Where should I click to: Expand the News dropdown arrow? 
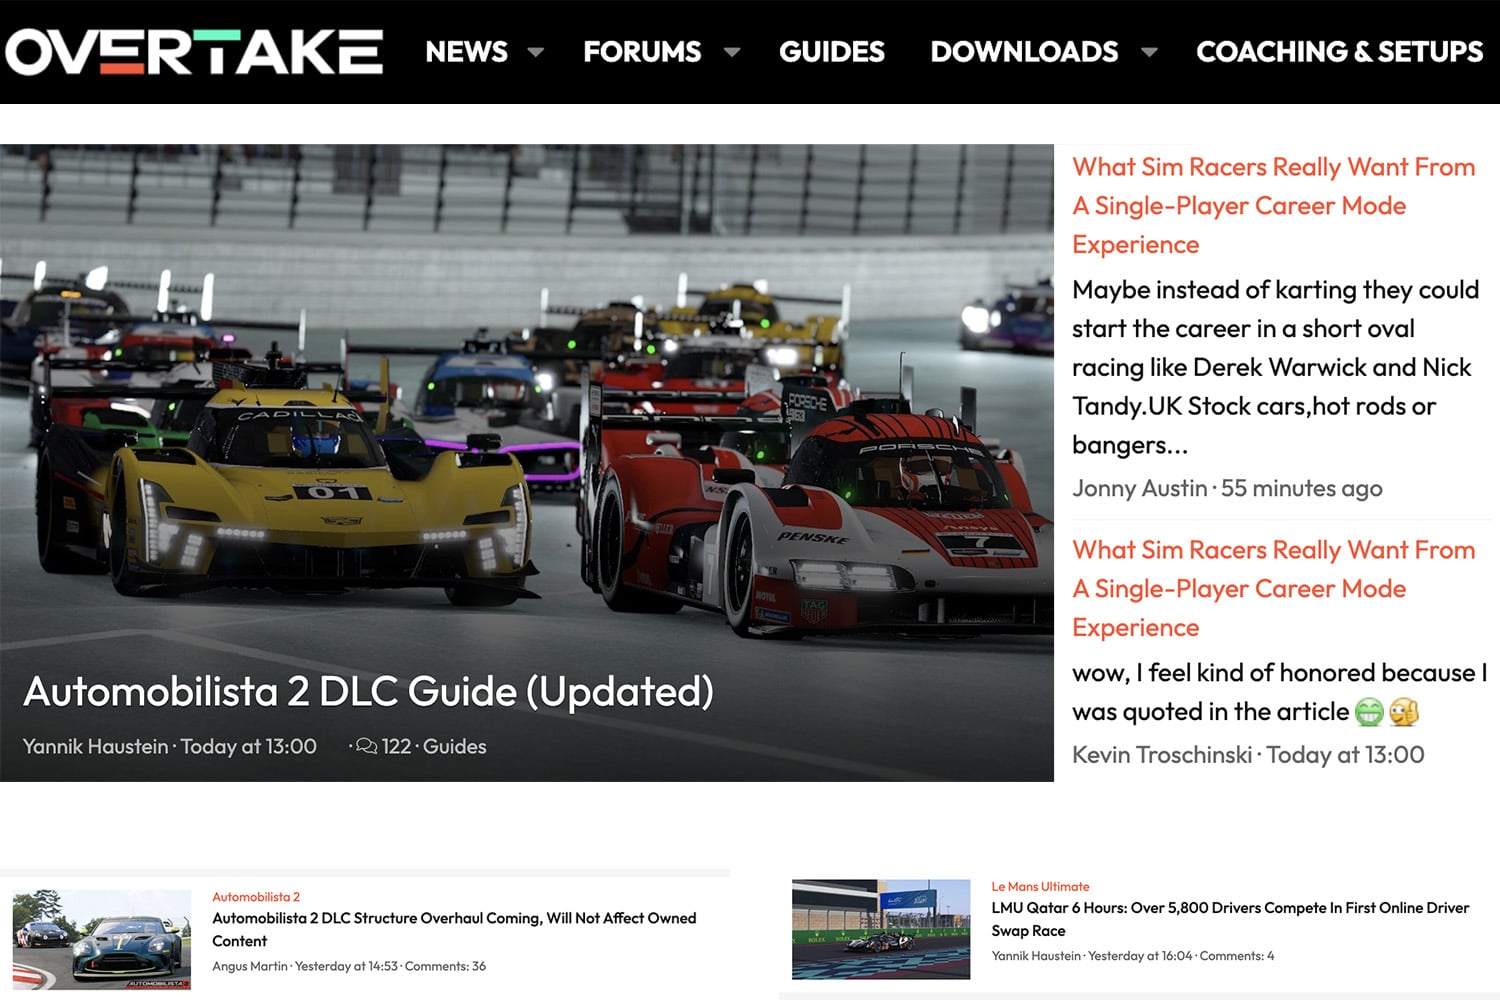(x=536, y=52)
